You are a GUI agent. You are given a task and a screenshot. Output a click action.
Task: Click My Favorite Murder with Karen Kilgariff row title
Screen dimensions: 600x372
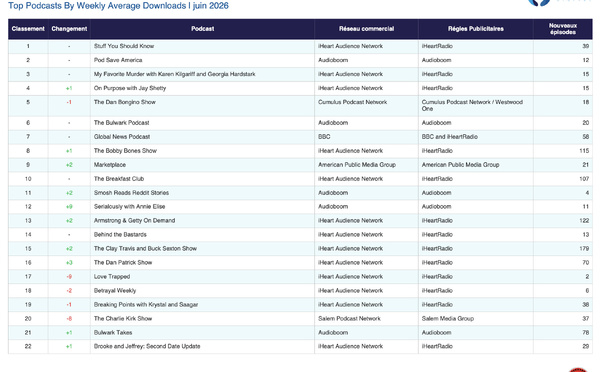[x=174, y=74]
